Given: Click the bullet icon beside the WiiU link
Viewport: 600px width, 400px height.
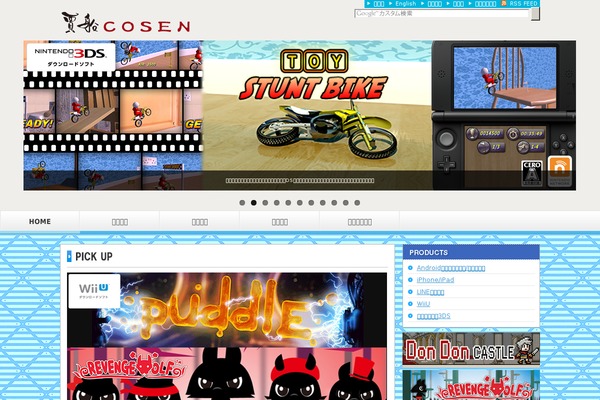Looking at the screenshot, I should [410, 304].
